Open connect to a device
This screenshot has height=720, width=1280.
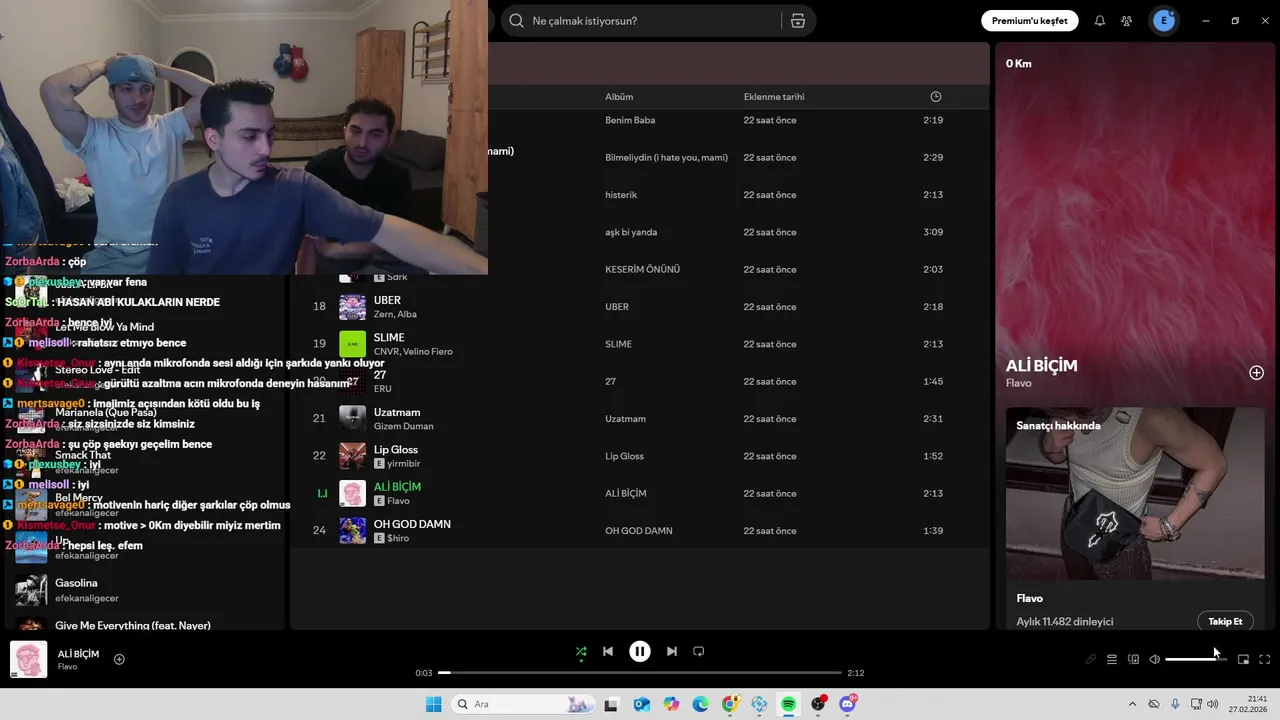point(1133,659)
